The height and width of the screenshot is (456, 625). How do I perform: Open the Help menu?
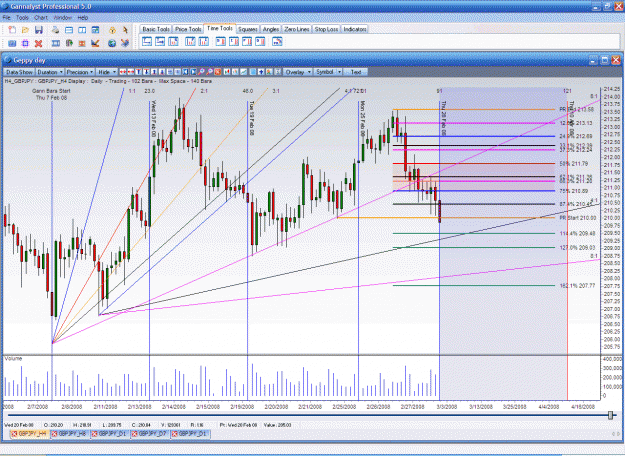(83, 18)
